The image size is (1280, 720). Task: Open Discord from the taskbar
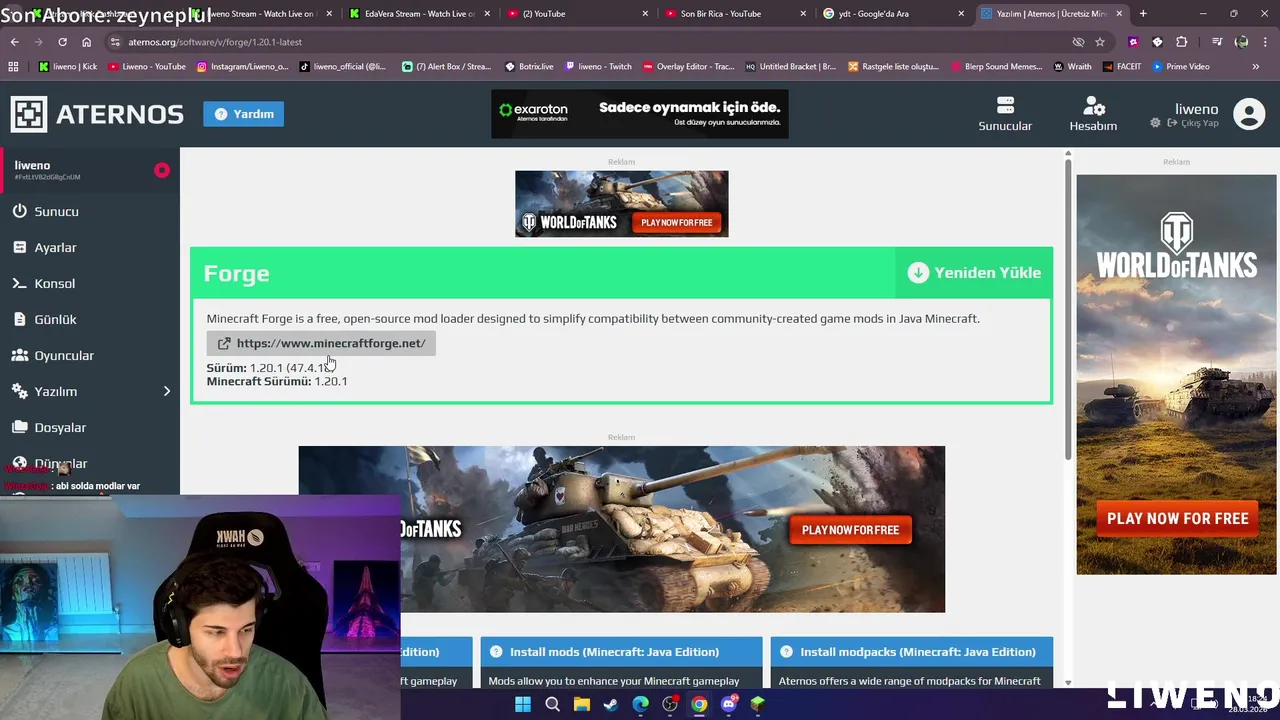729,704
